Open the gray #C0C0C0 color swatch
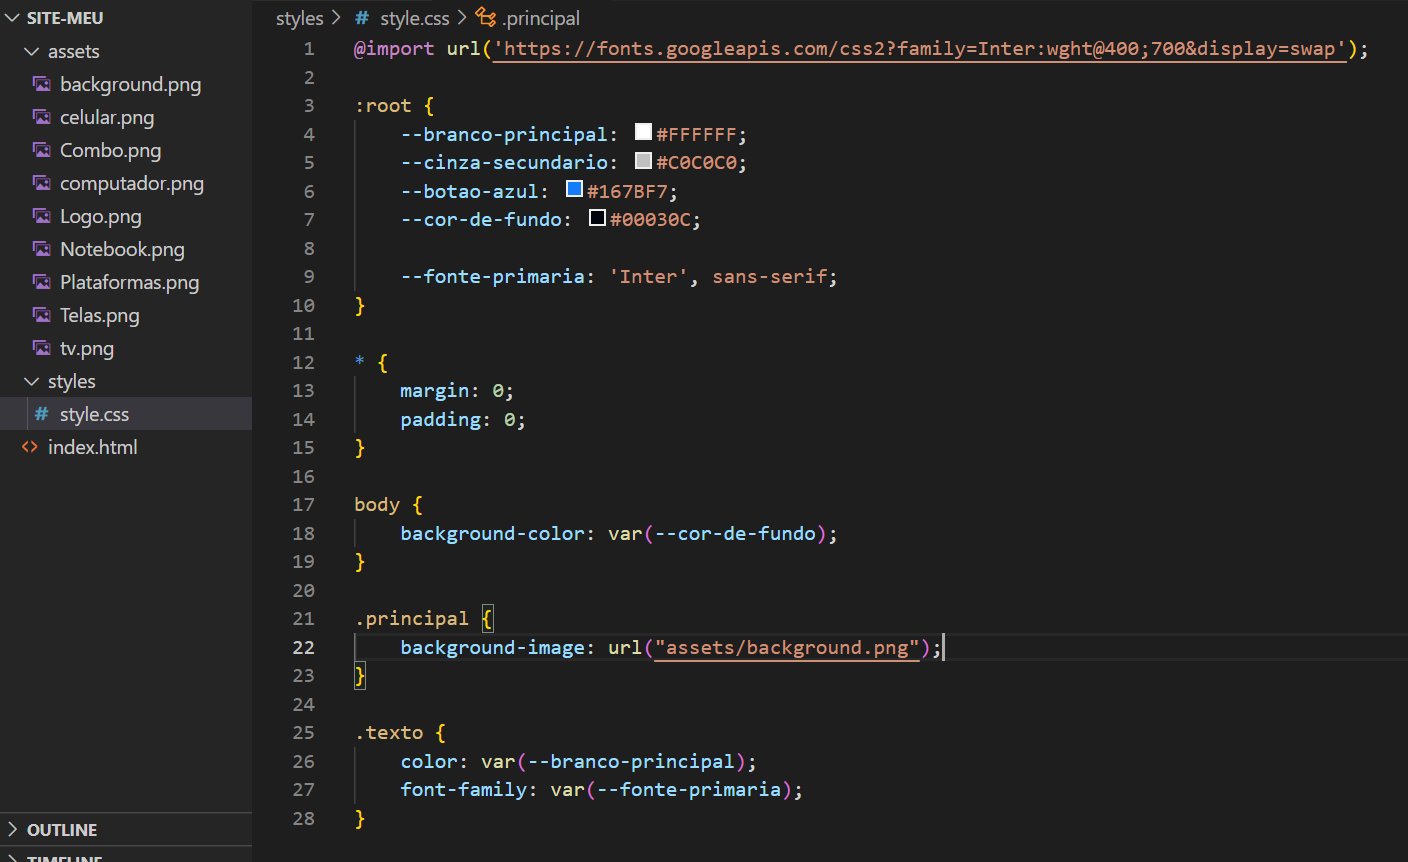The width and height of the screenshot is (1408, 862). 643,160
